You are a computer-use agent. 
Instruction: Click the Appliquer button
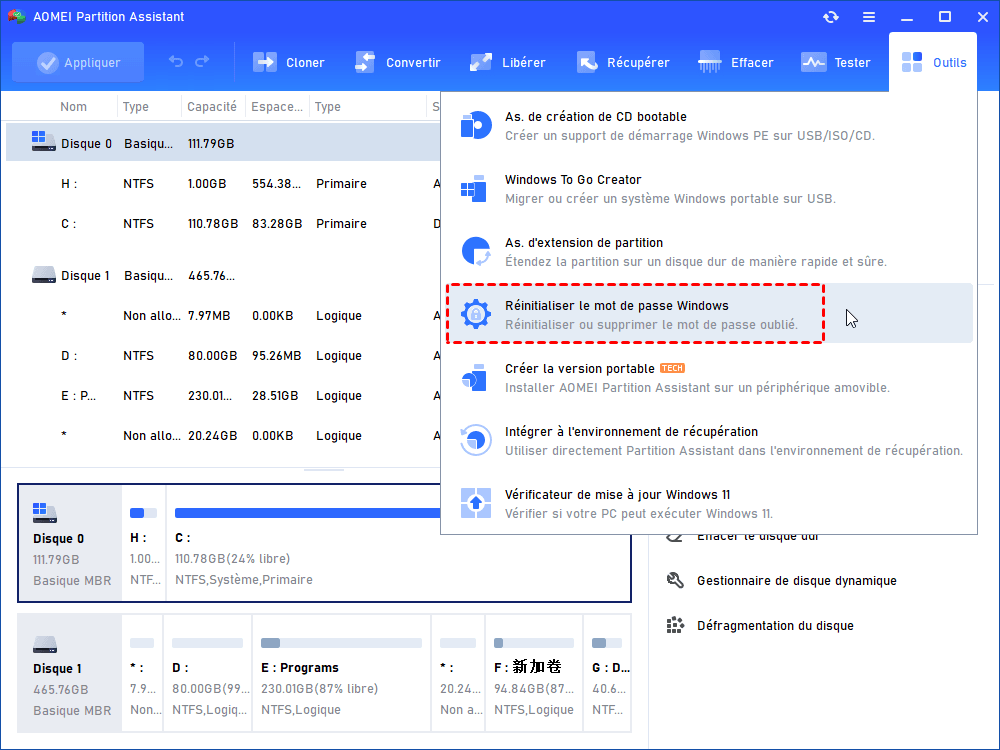78,62
